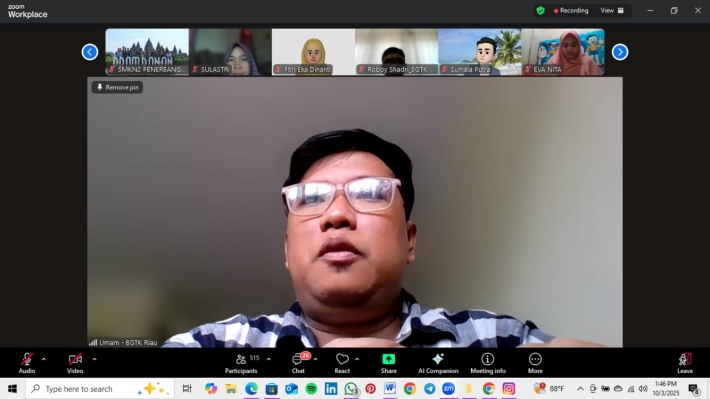Screen dimensions: 710x399
Task: Select Fitri Eka Dinarti participant thumbnail
Action: (313, 52)
